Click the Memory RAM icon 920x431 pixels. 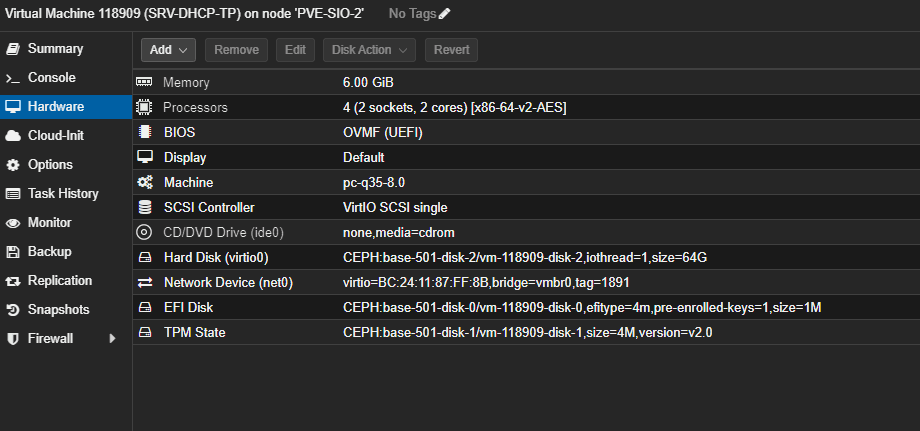point(144,82)
